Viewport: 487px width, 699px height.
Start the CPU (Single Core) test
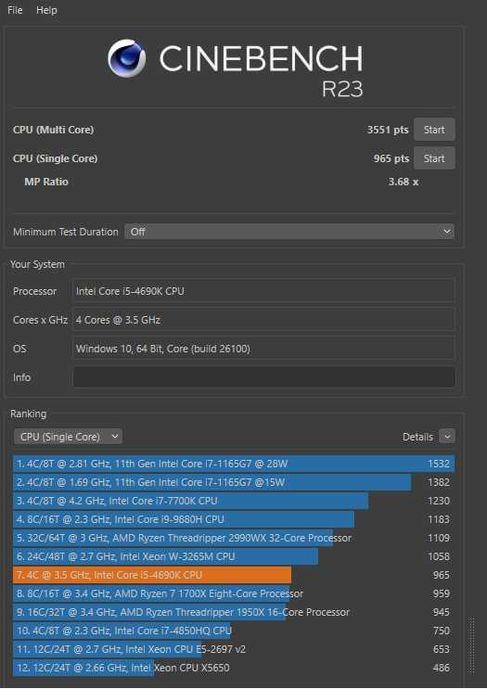[434, 158]
